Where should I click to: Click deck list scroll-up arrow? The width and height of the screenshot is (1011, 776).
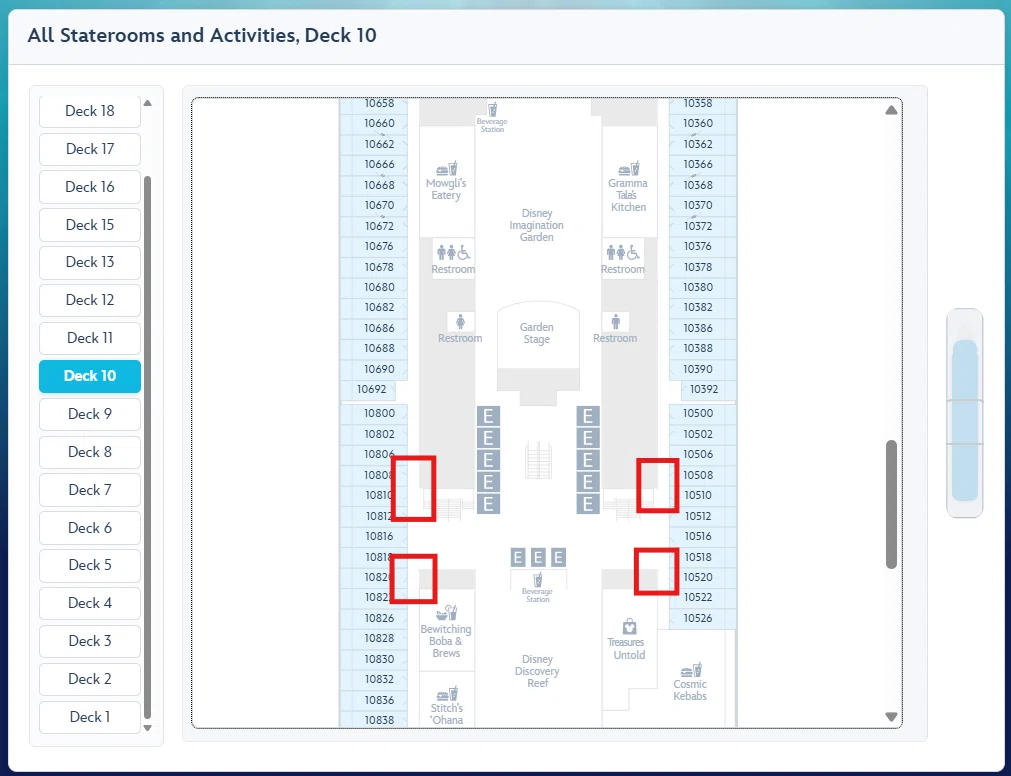point(148,103)
